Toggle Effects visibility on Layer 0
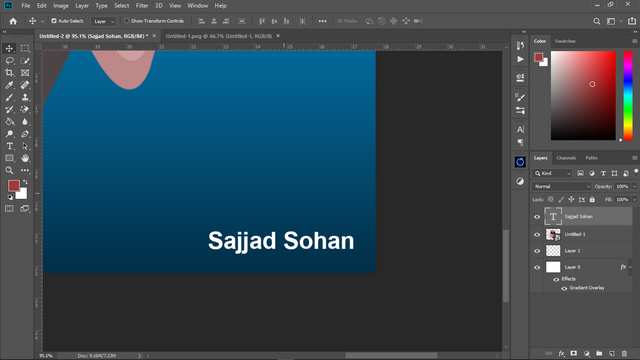The image size is (640, 360). pyautogui.click(x=556, y=280)
